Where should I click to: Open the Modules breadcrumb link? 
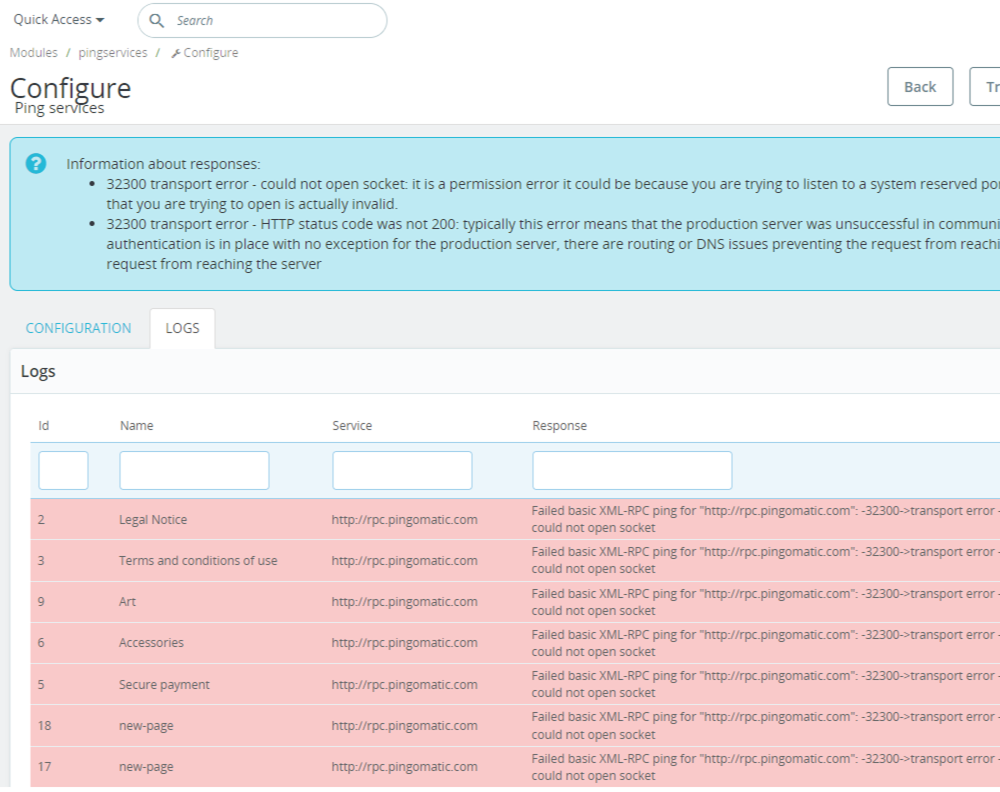point(33,52)
